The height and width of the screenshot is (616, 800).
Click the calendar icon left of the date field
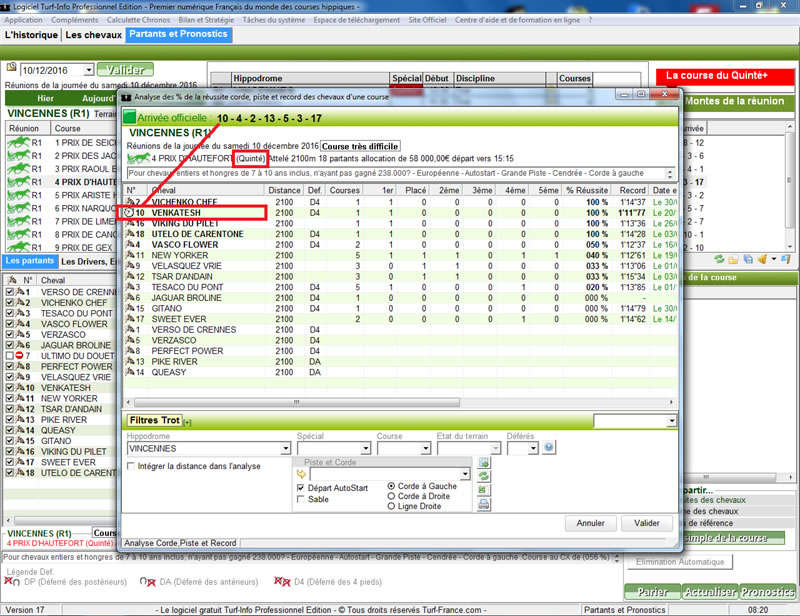click(12, 69)
